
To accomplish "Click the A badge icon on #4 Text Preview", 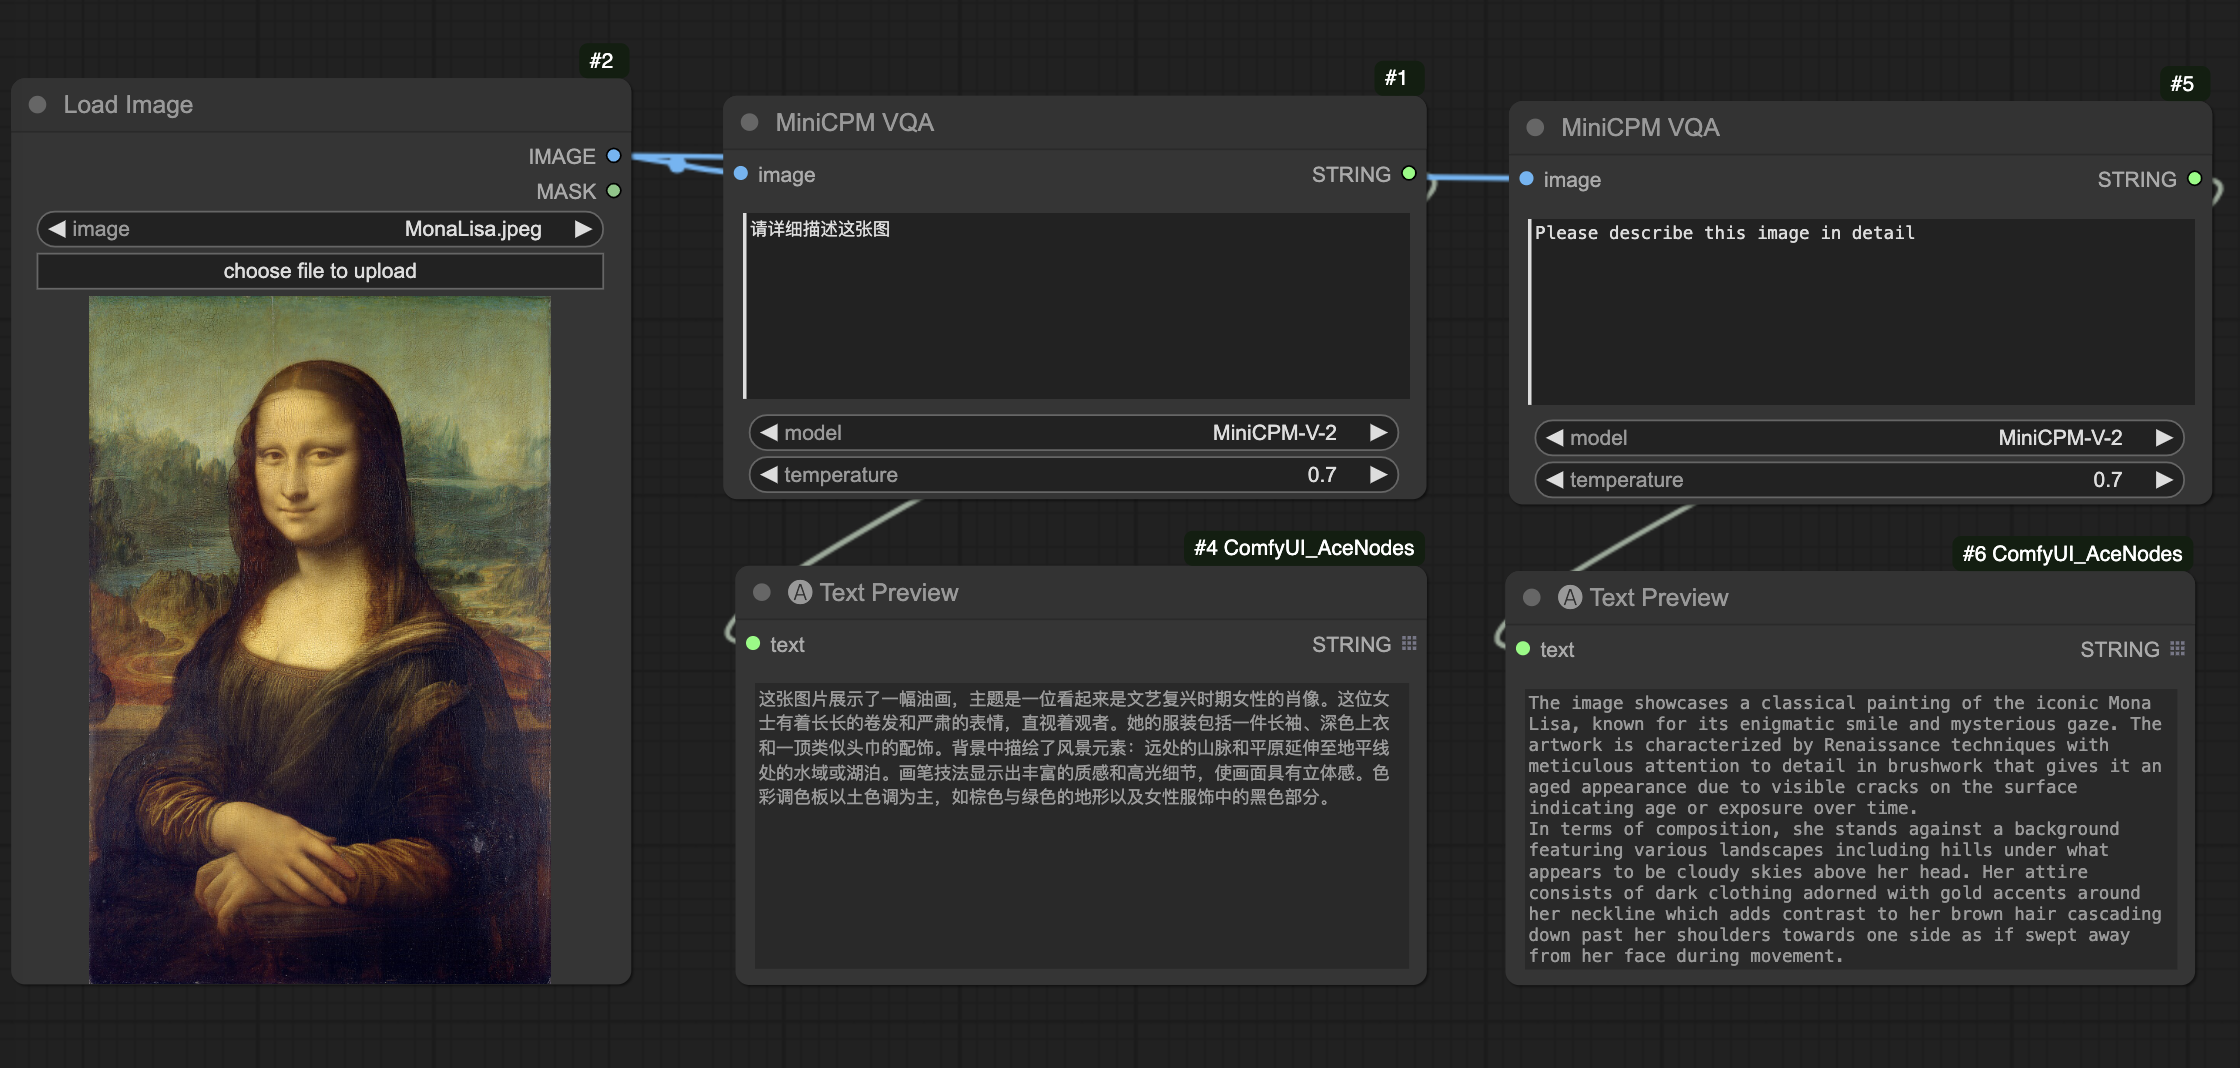I will [x=800, y=592].
